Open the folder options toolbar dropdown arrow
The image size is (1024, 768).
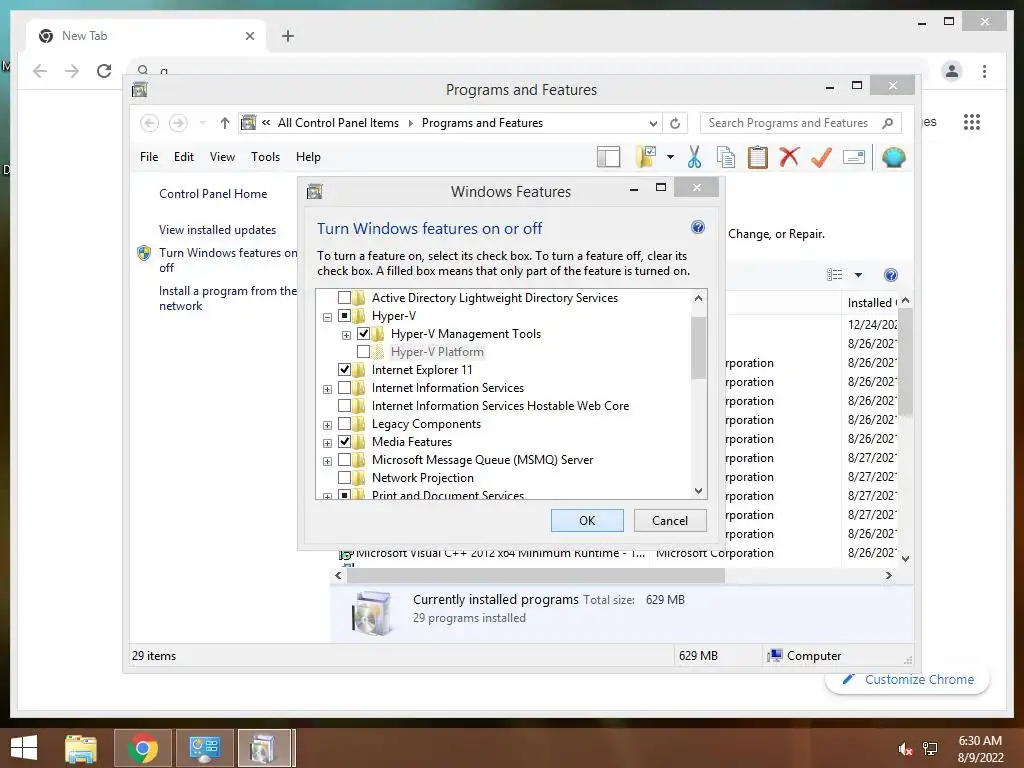[670, 157]
